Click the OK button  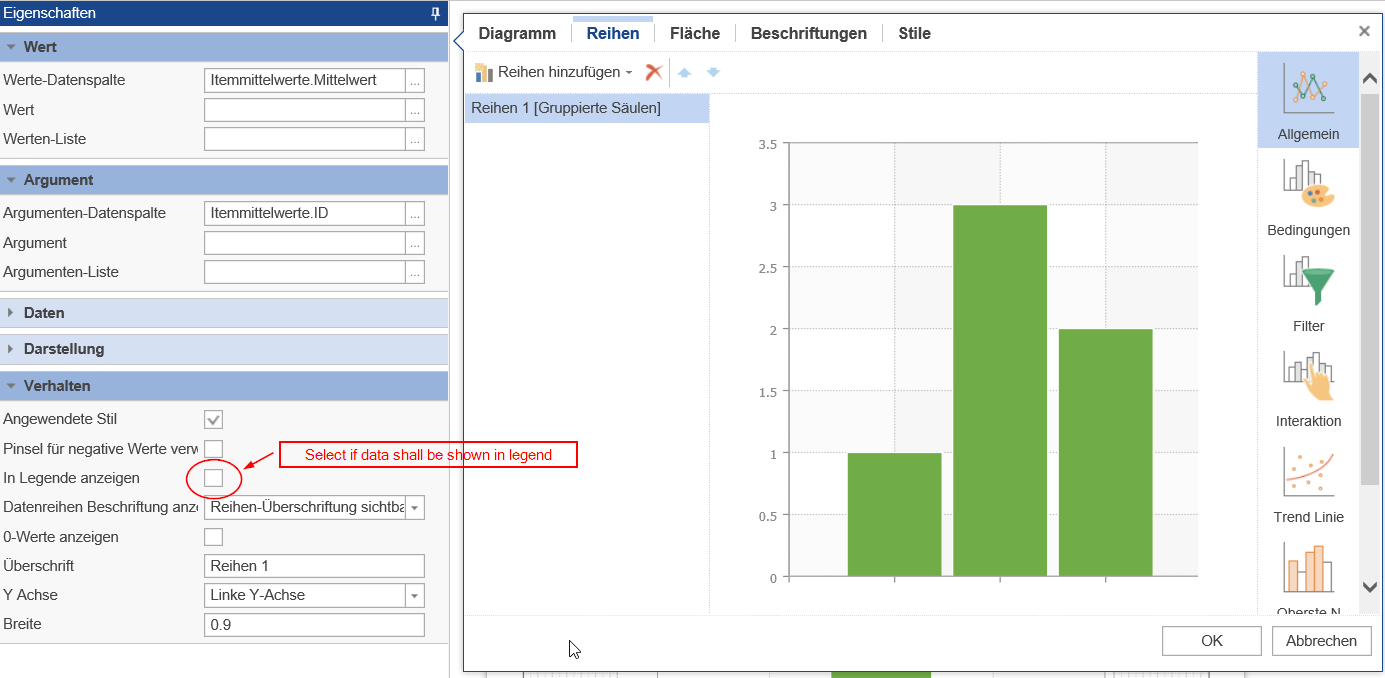point(1212,641)
